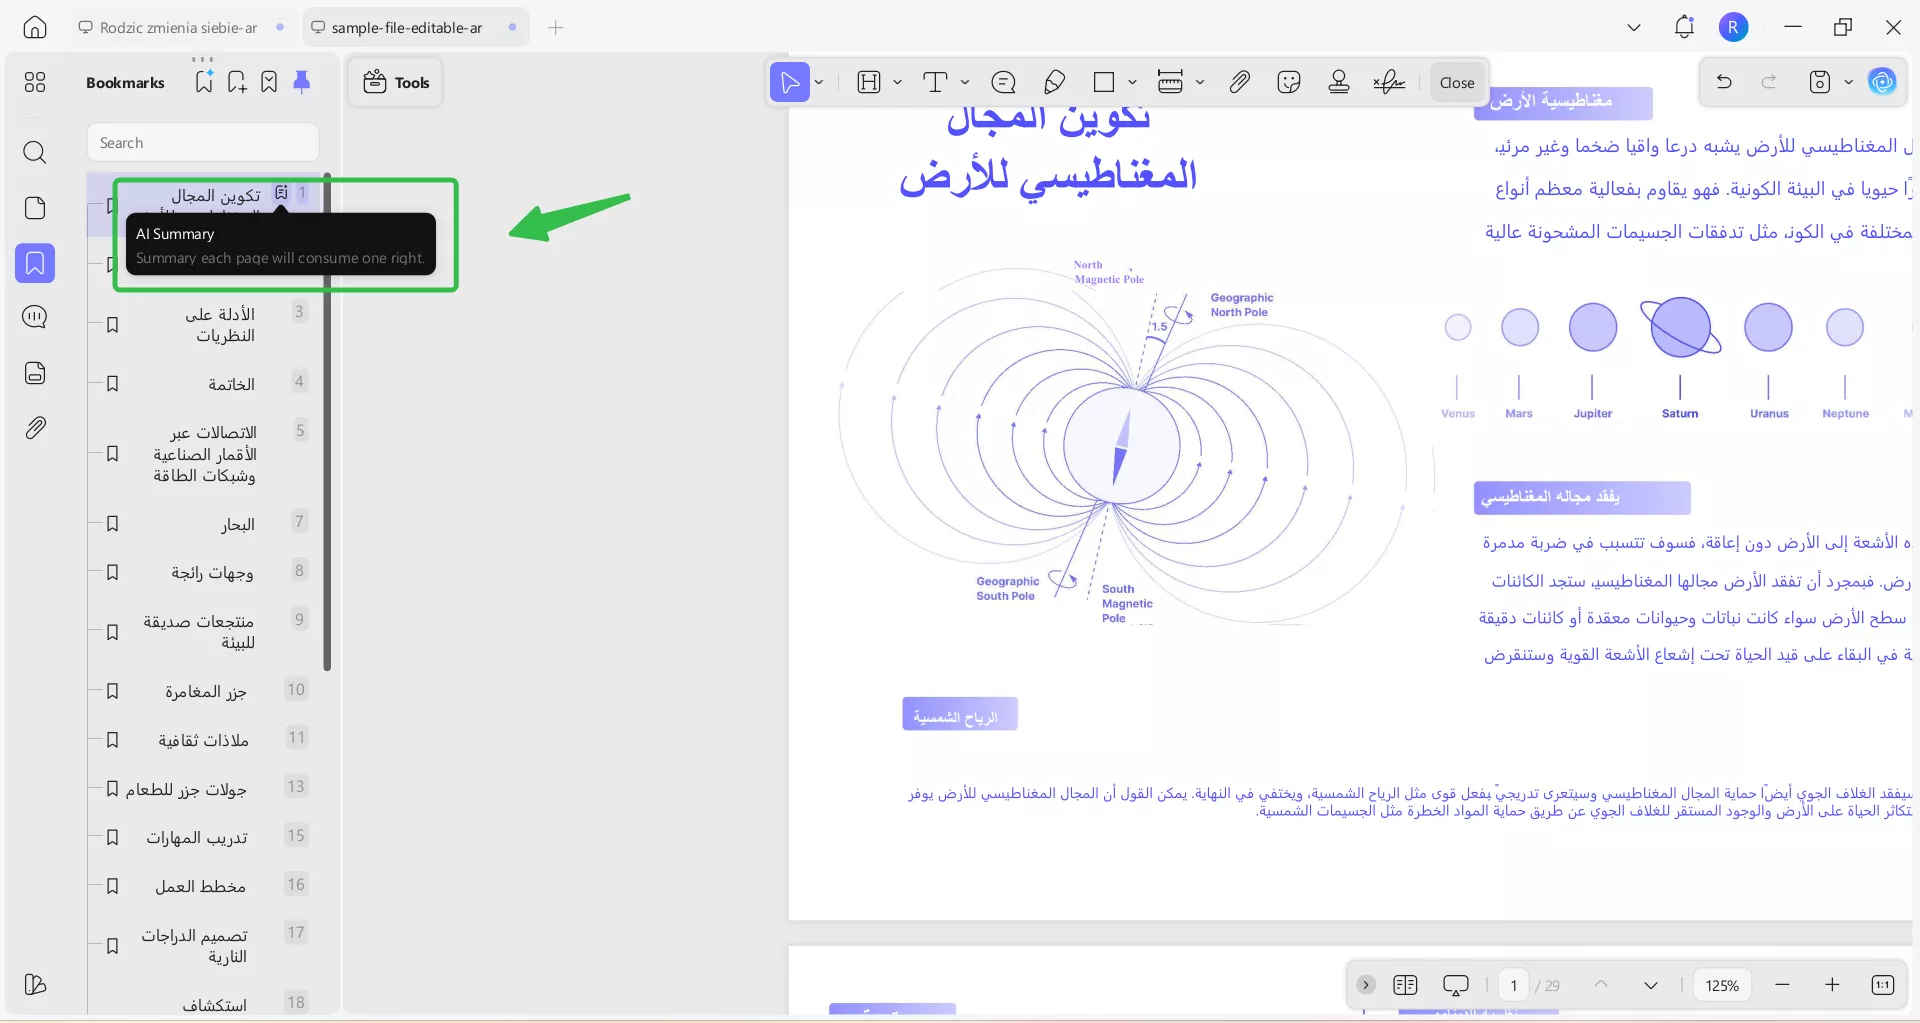Open the Sticker tool
1920x1023 pixels.
click(x=1289, y=82)
